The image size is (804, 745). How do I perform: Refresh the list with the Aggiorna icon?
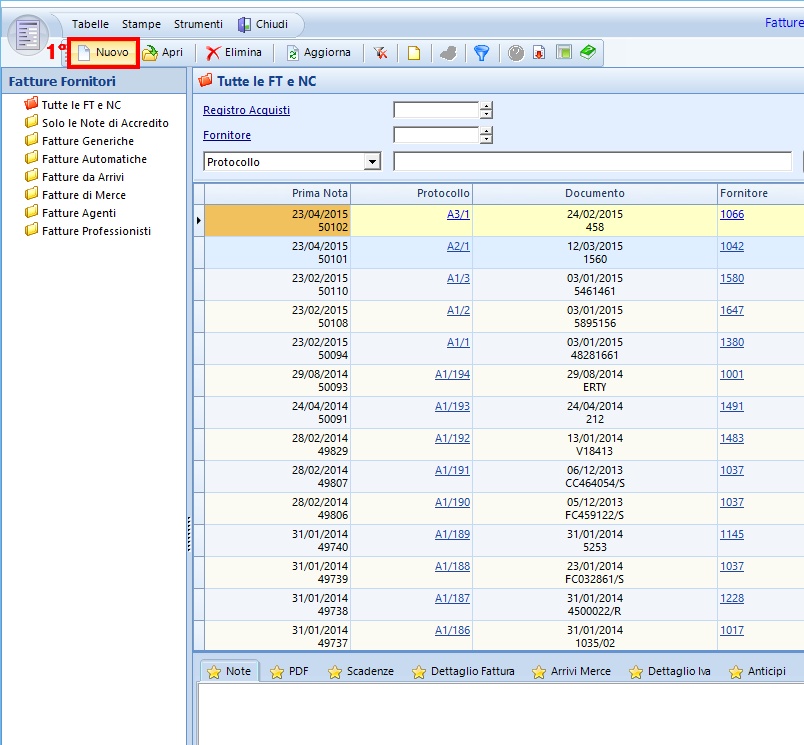294,53
